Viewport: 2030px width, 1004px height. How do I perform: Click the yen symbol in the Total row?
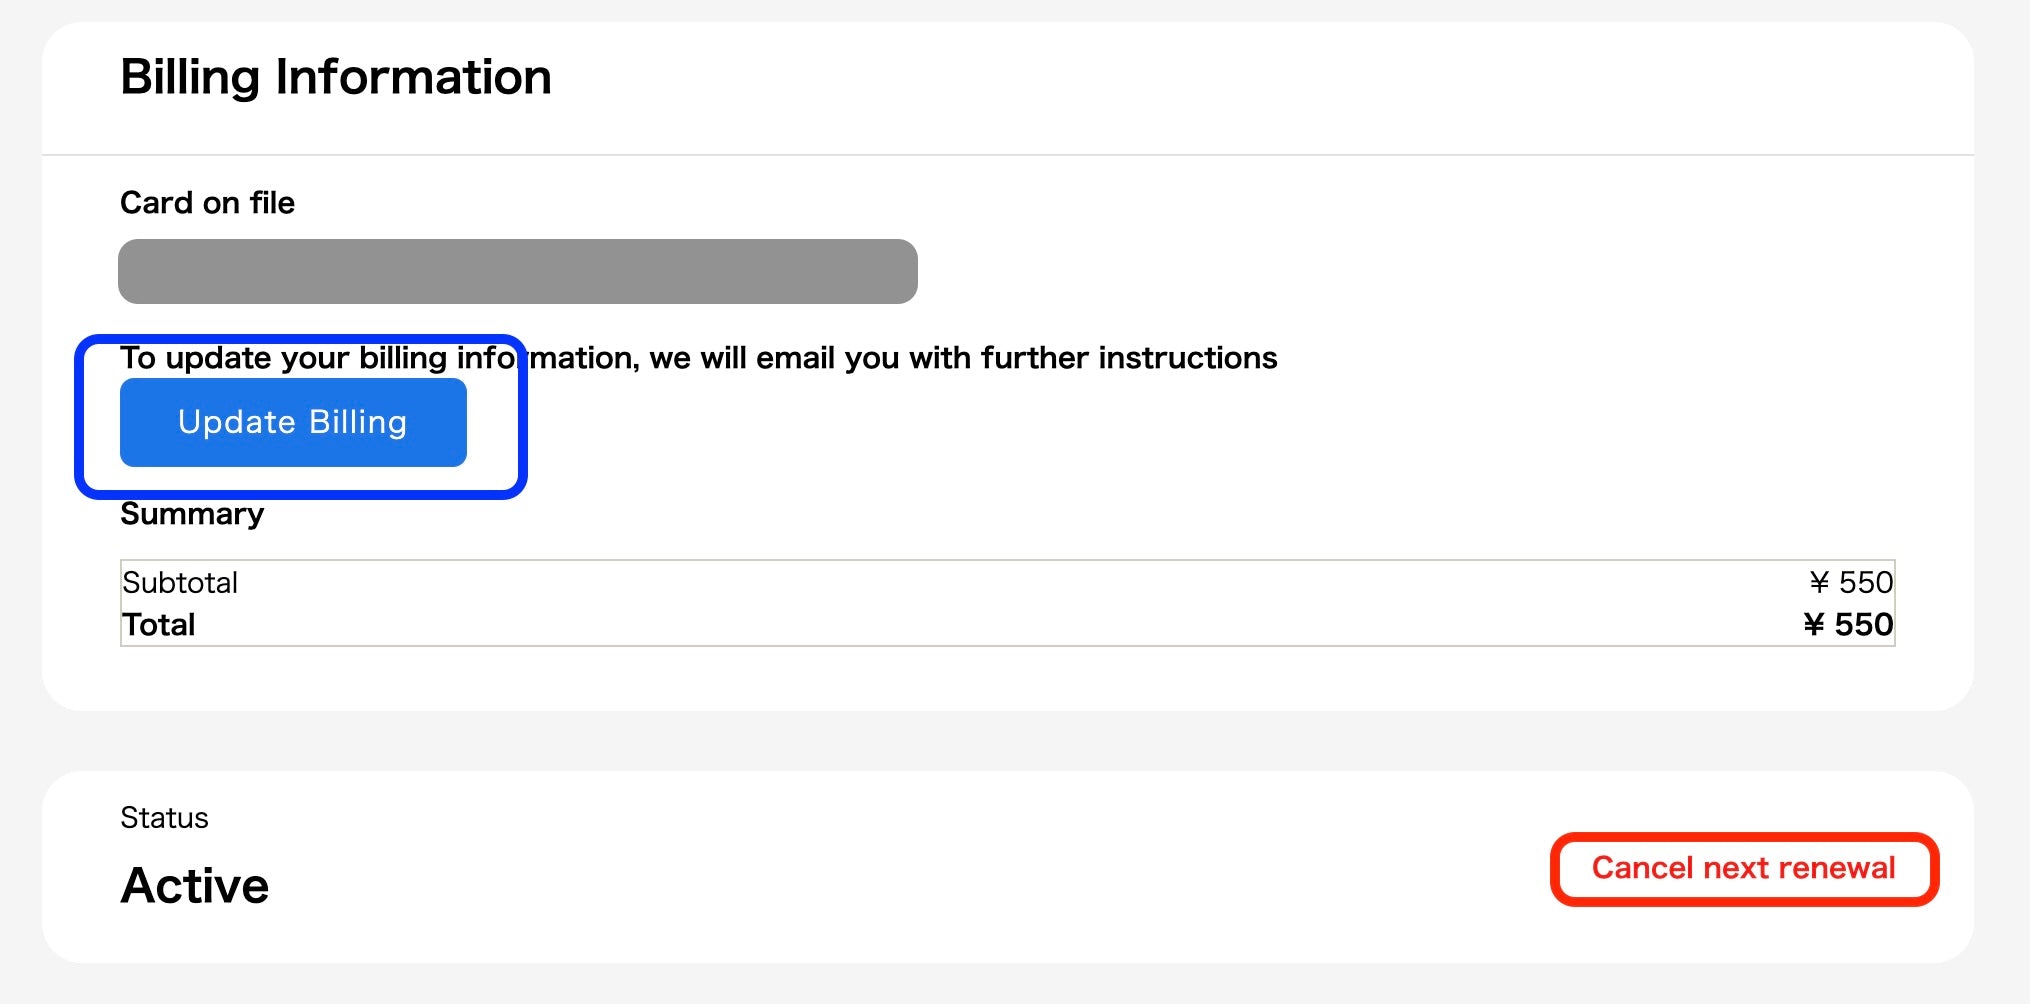(x=1814, y=625)
